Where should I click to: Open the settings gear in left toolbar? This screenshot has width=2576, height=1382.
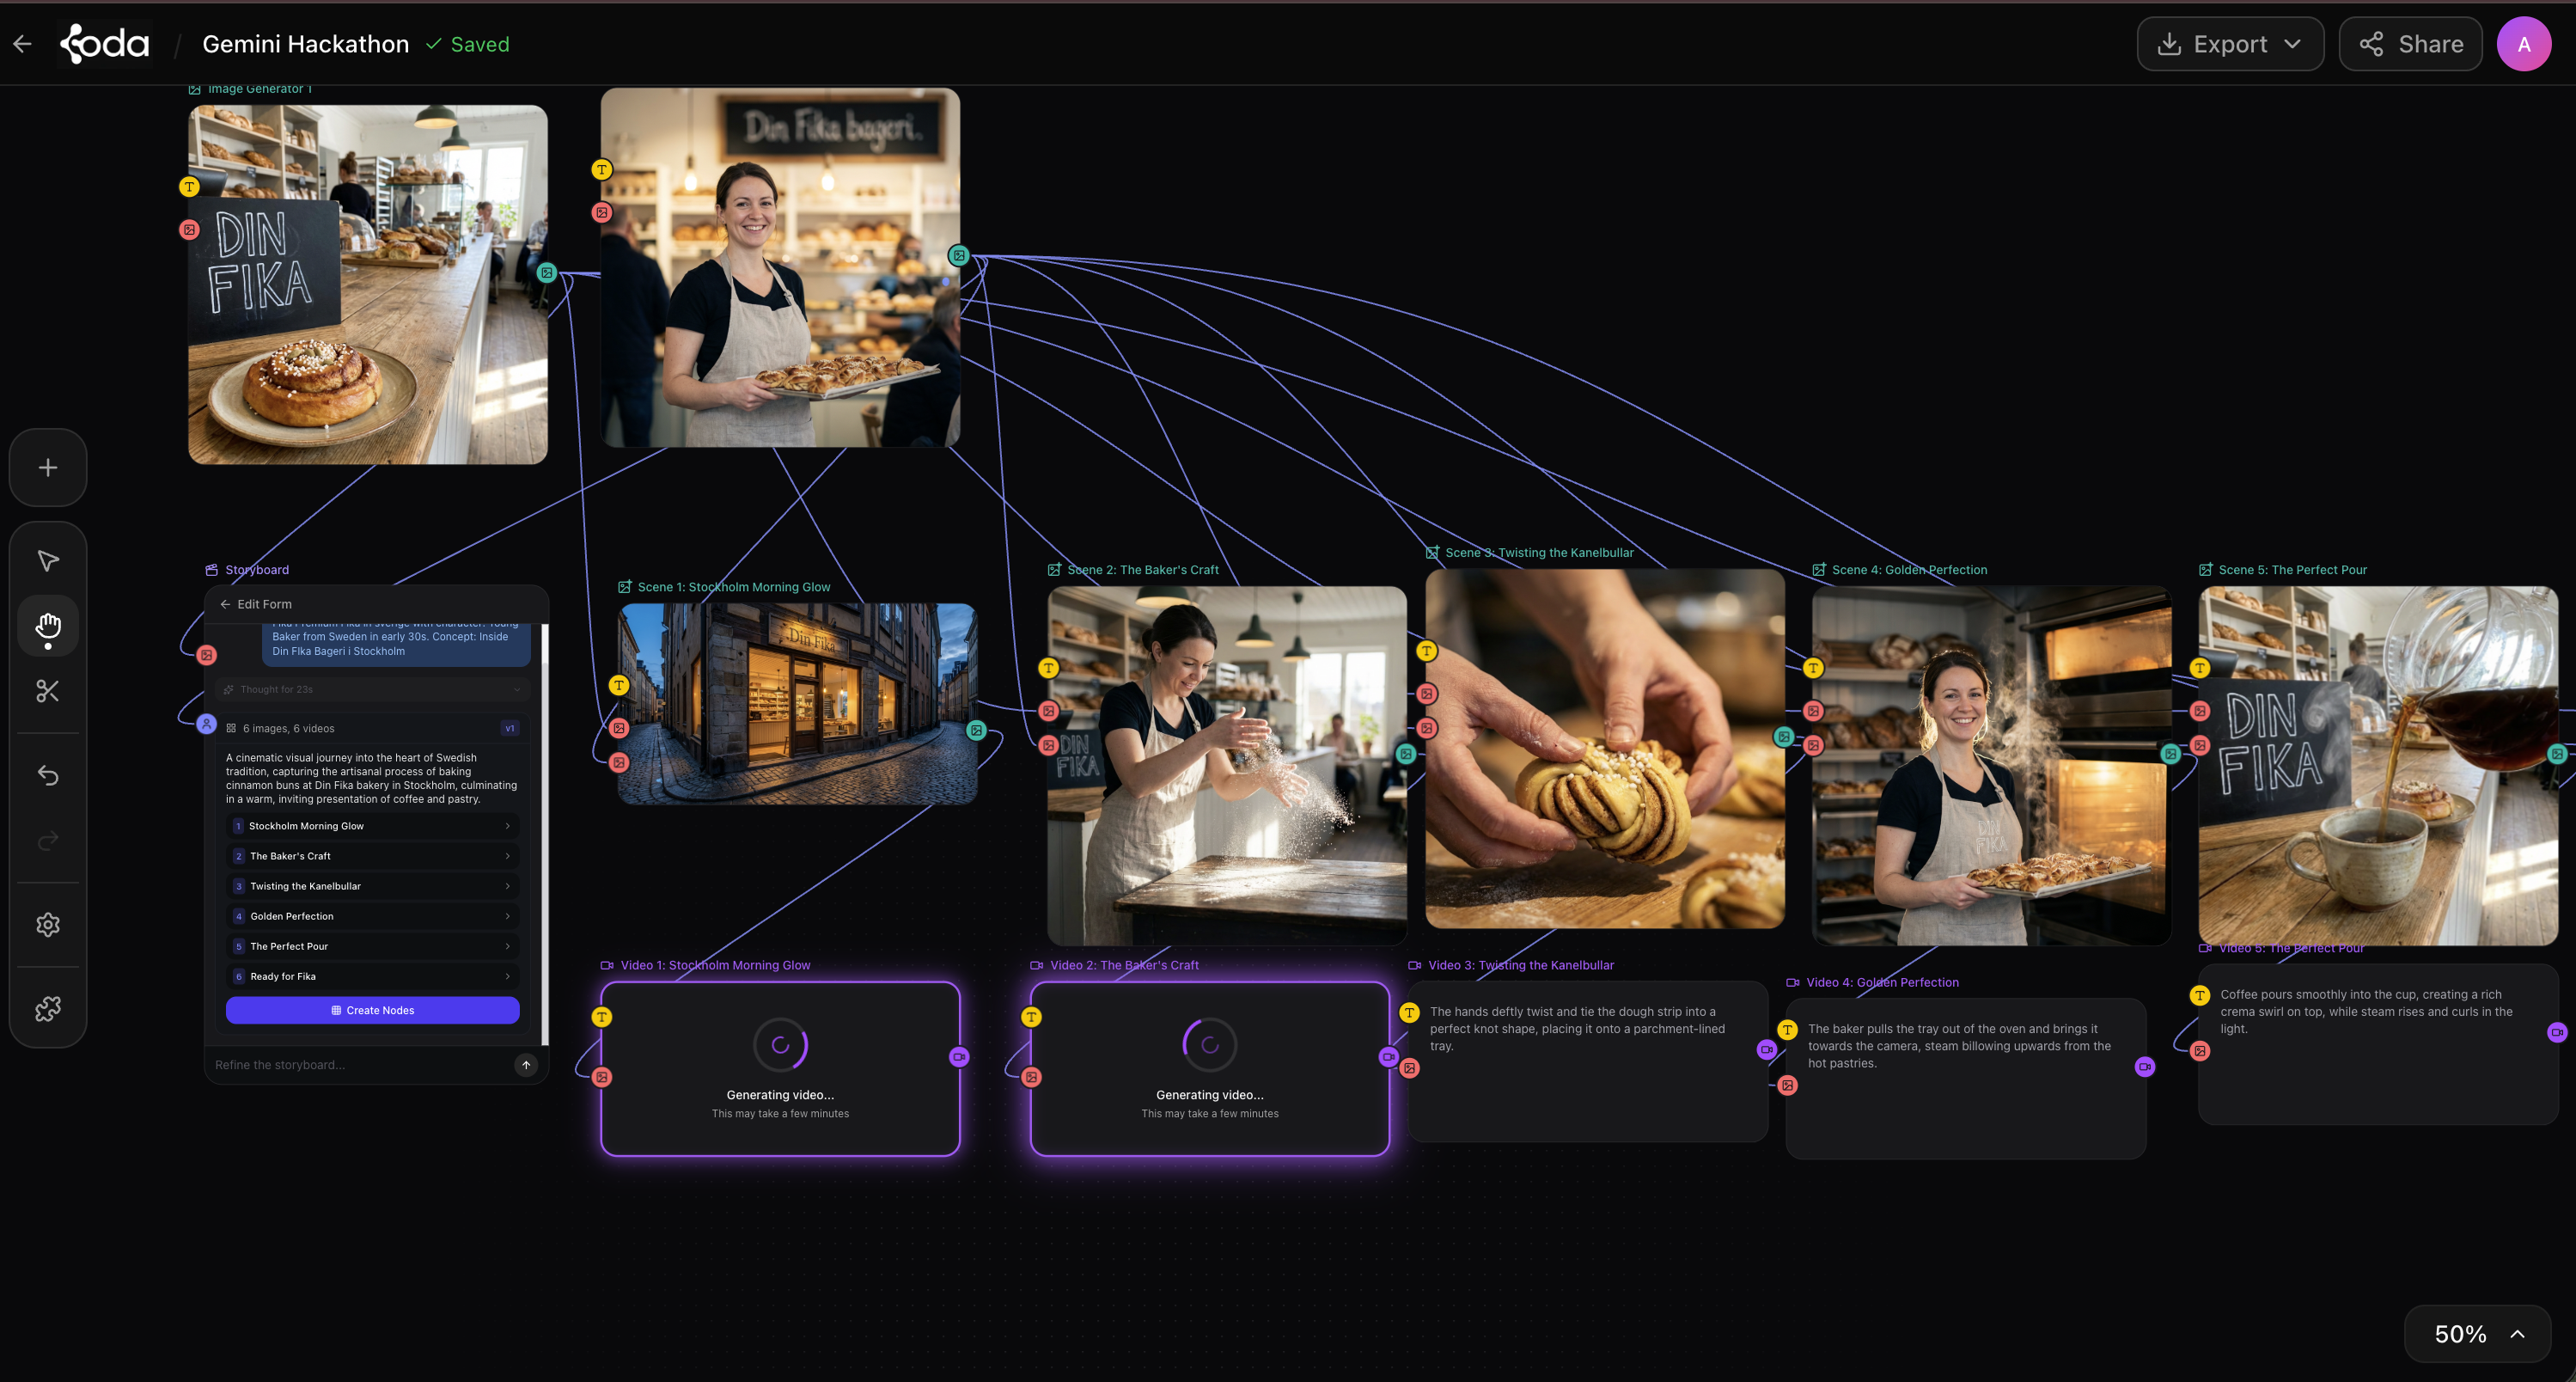47,925
